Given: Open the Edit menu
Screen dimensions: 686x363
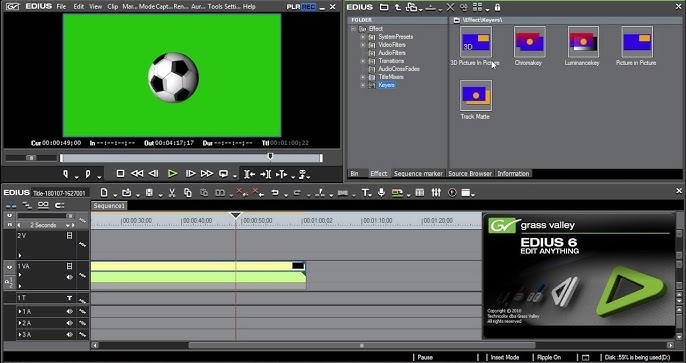Looking at the screenshot, I should click(78, 7).
